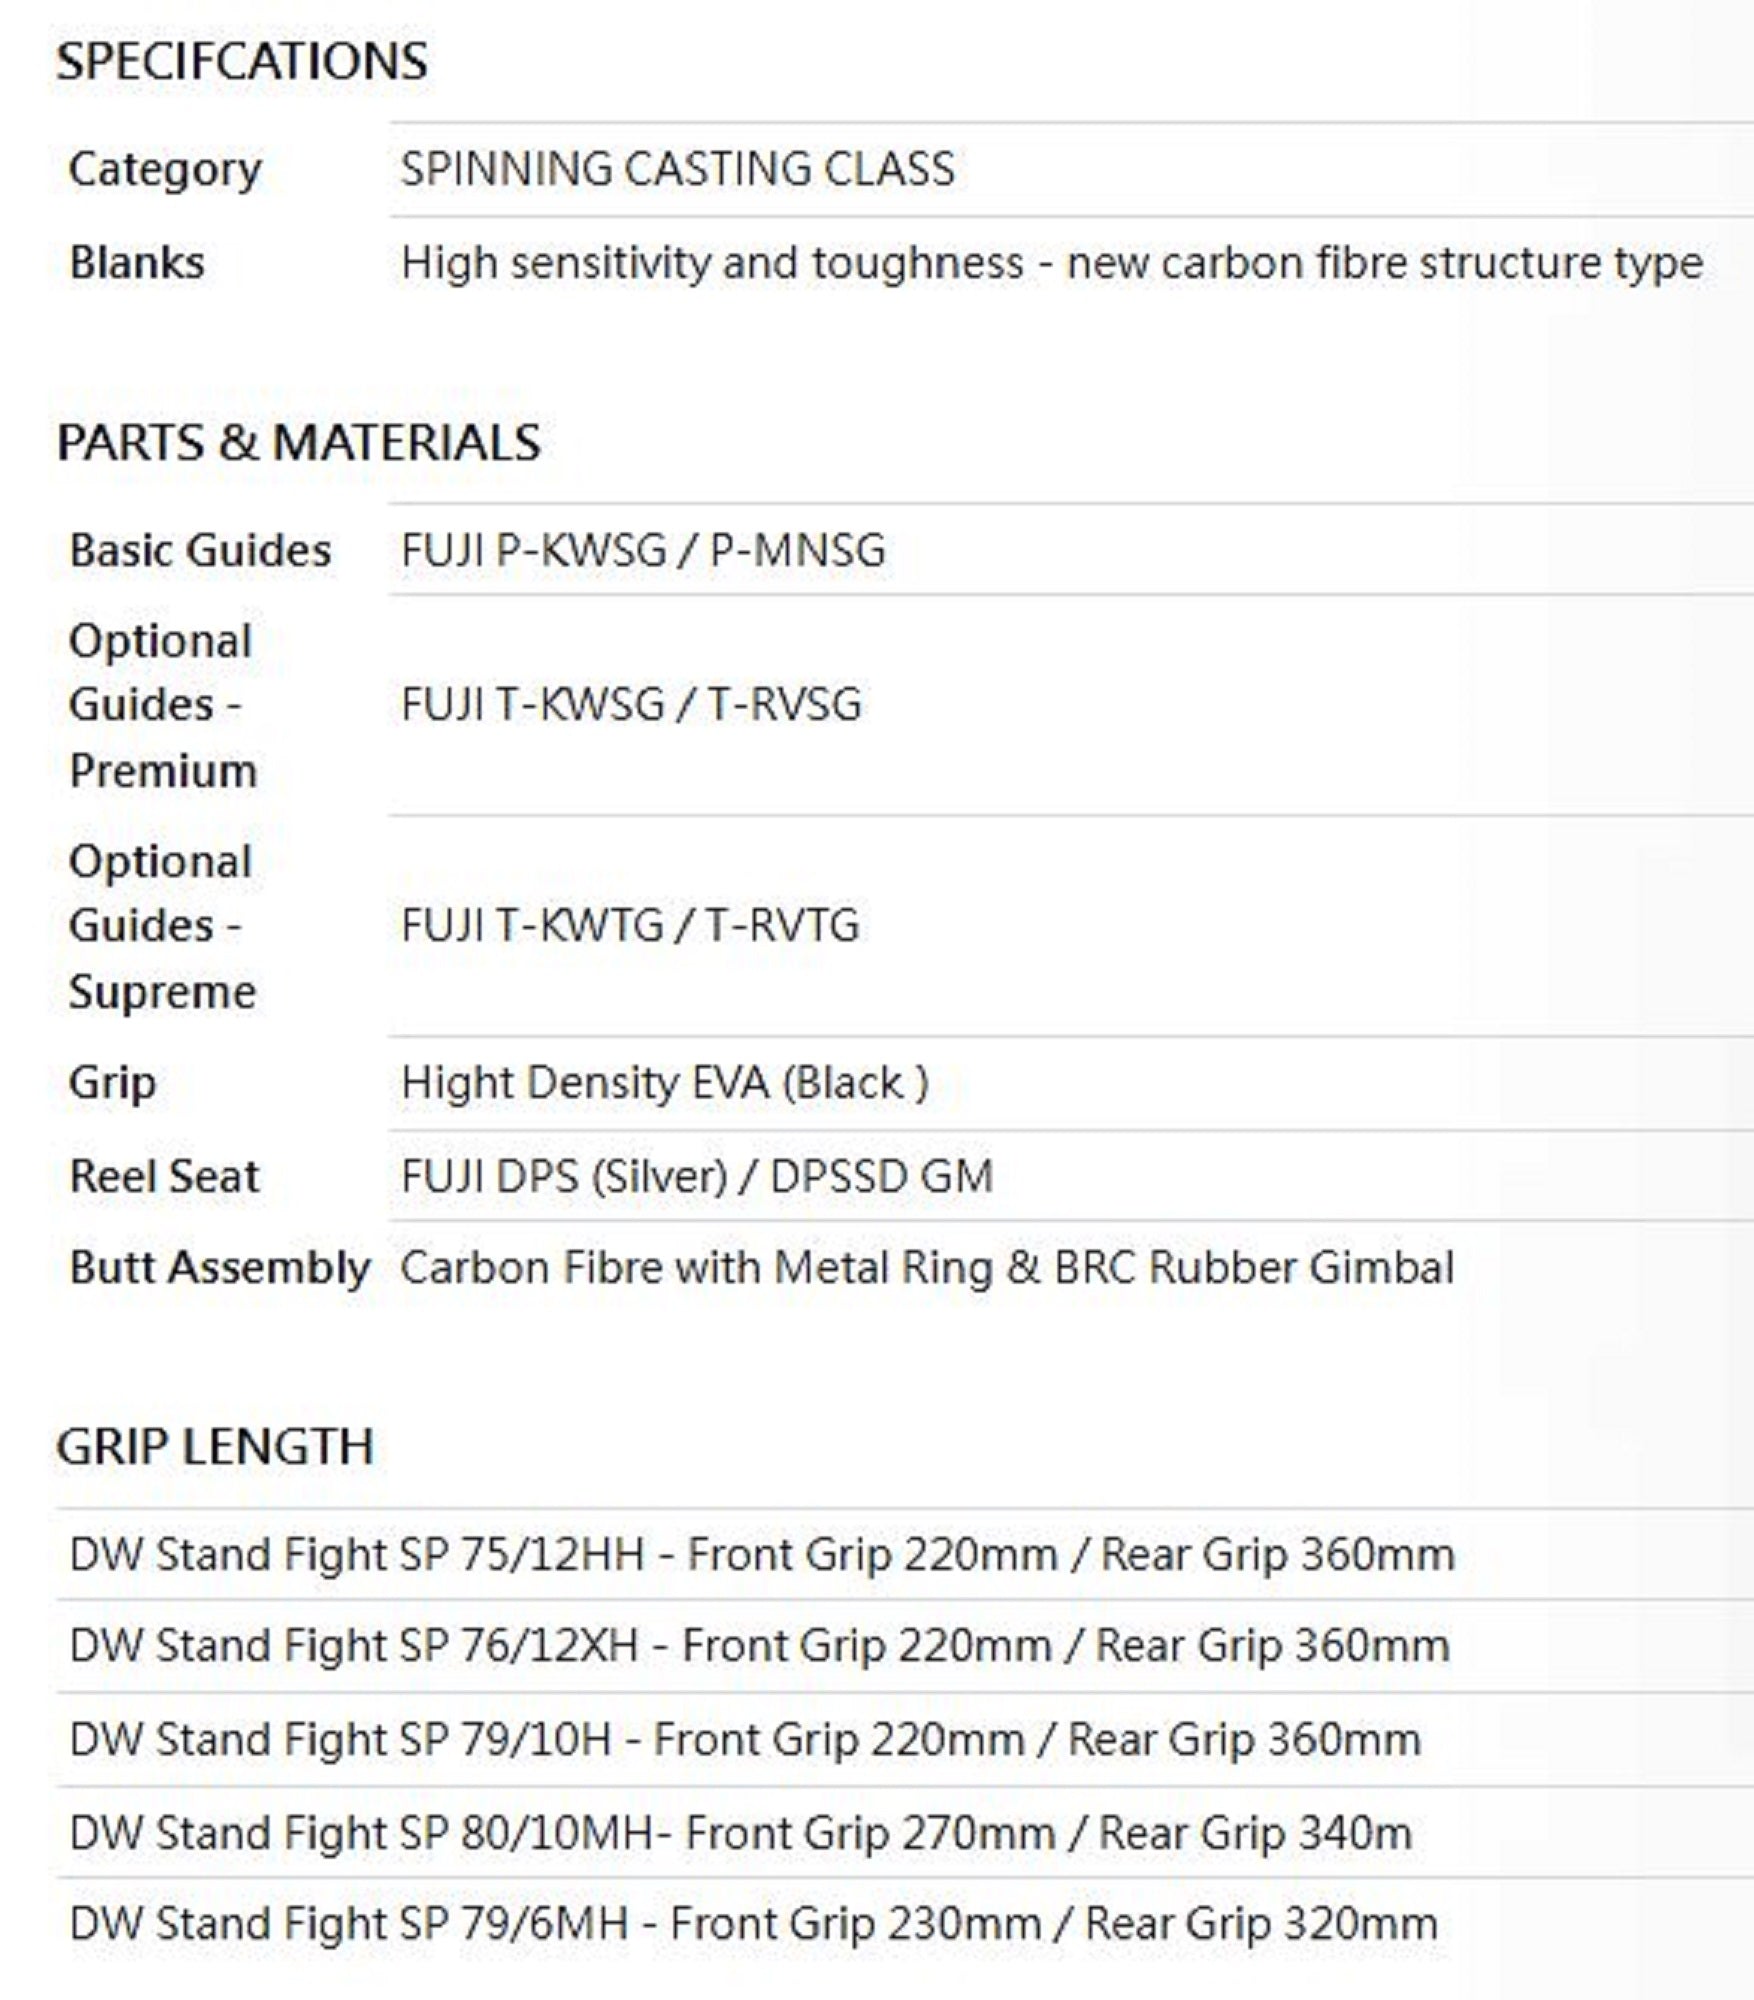
Task: Click the Reel Seat label
Action: coord(164,1176)
